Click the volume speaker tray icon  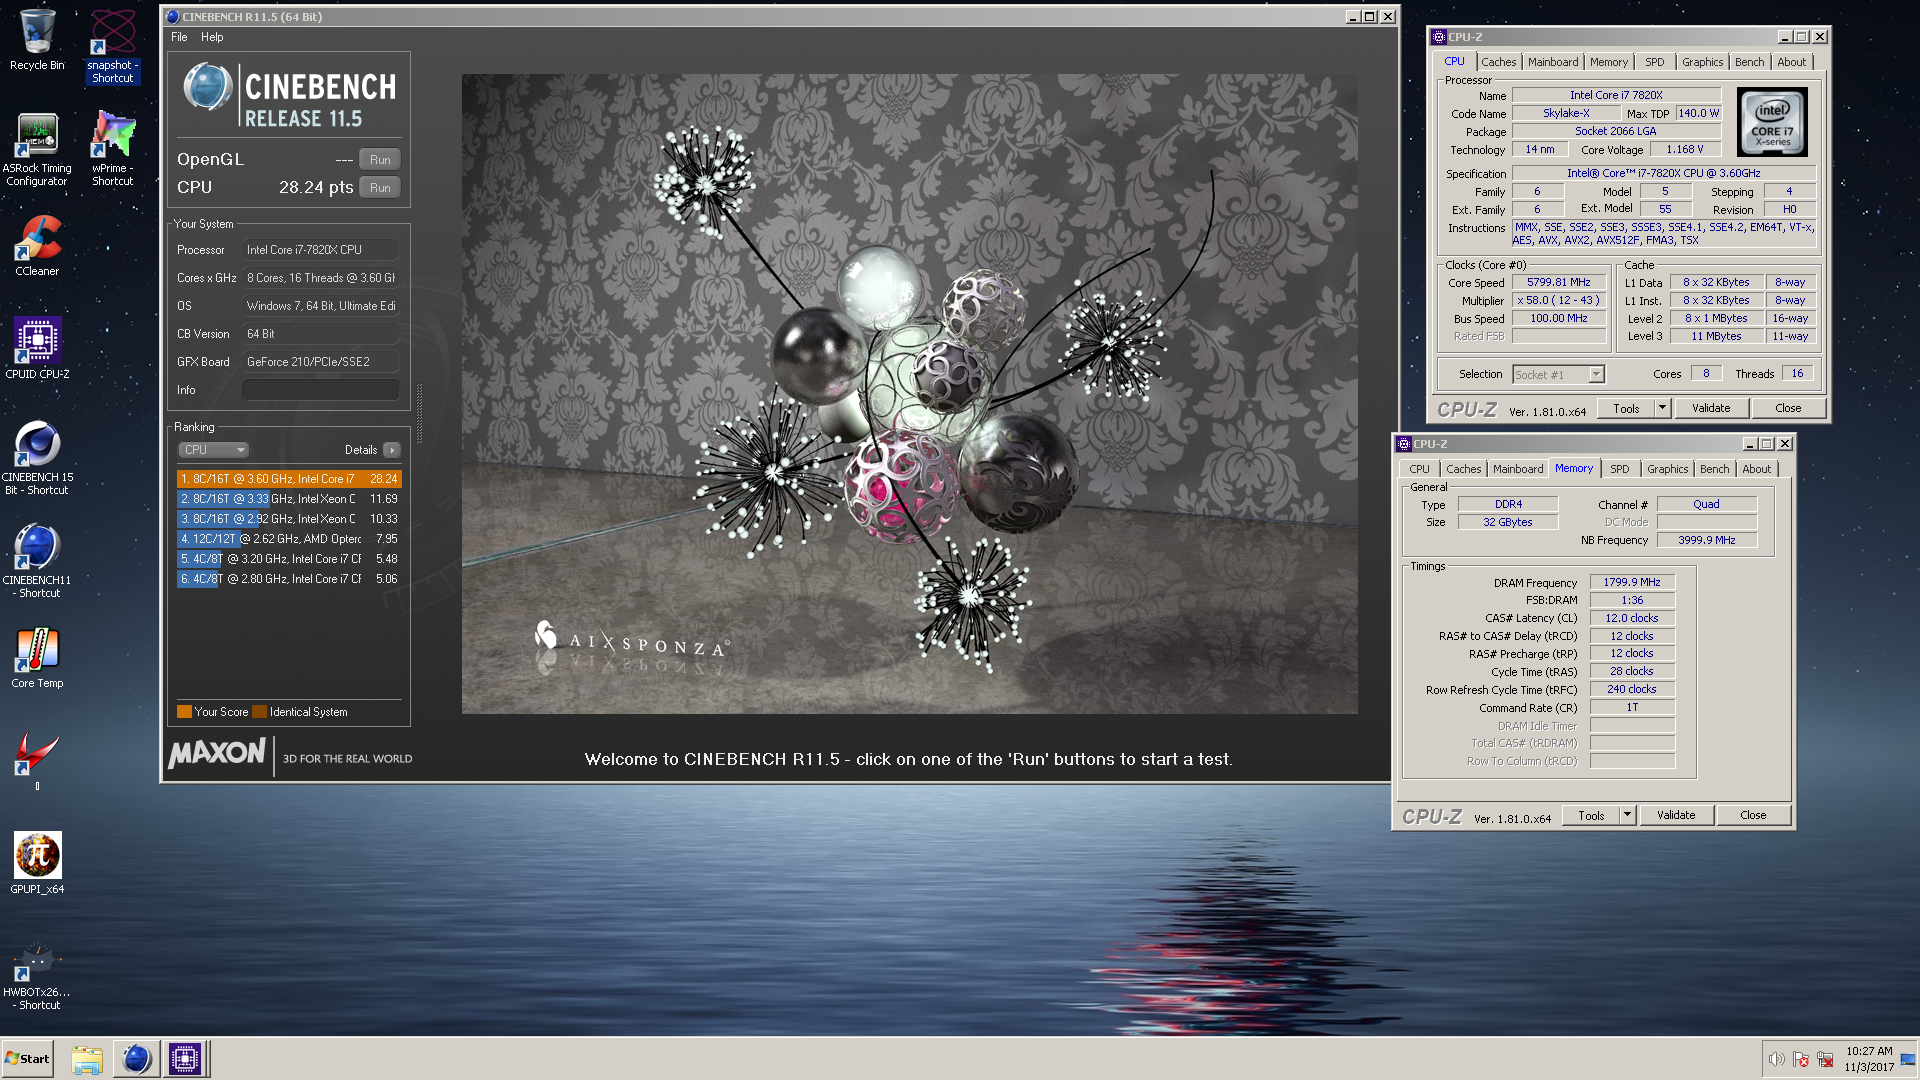pos(1776,1059)
